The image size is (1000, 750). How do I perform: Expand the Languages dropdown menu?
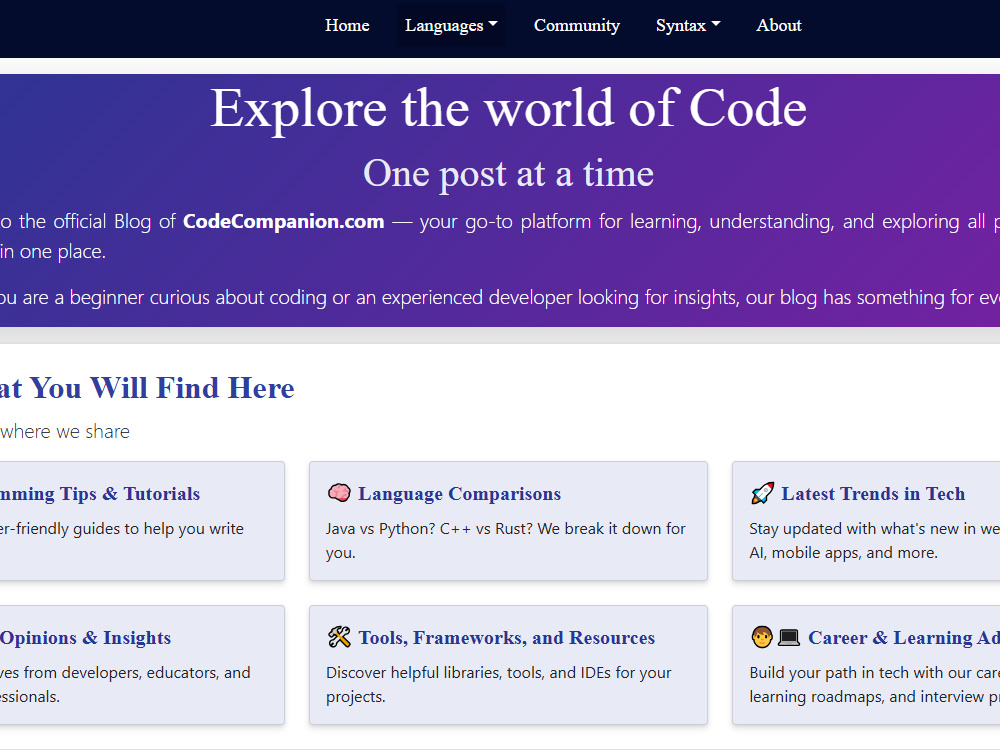pyautogui.click(x=451, y=26)
